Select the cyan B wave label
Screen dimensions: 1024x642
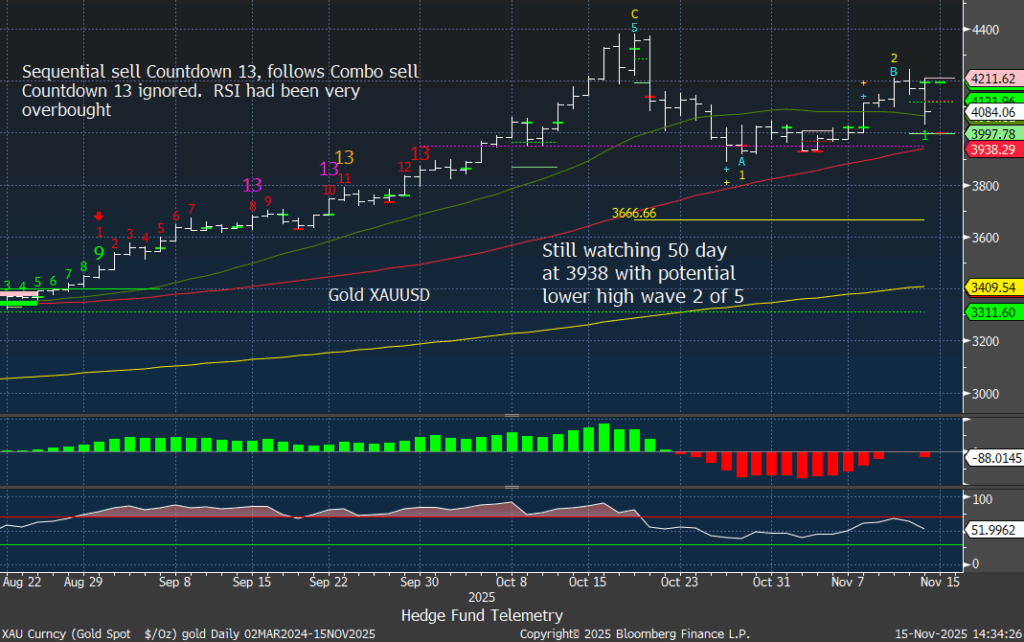tap(893, 72)
